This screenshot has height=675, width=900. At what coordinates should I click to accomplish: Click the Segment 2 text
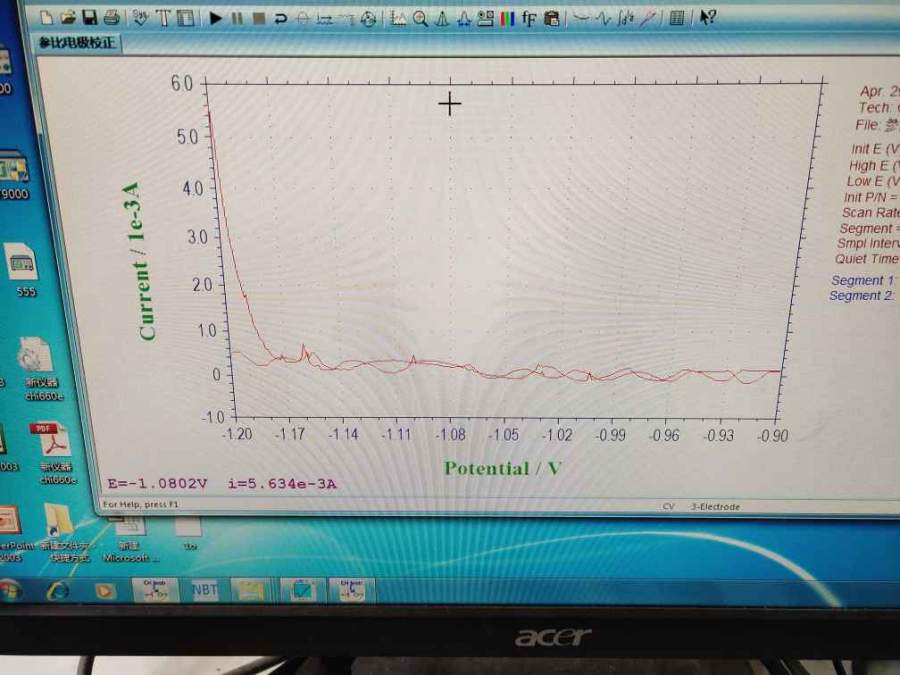(x=861, y=296)
